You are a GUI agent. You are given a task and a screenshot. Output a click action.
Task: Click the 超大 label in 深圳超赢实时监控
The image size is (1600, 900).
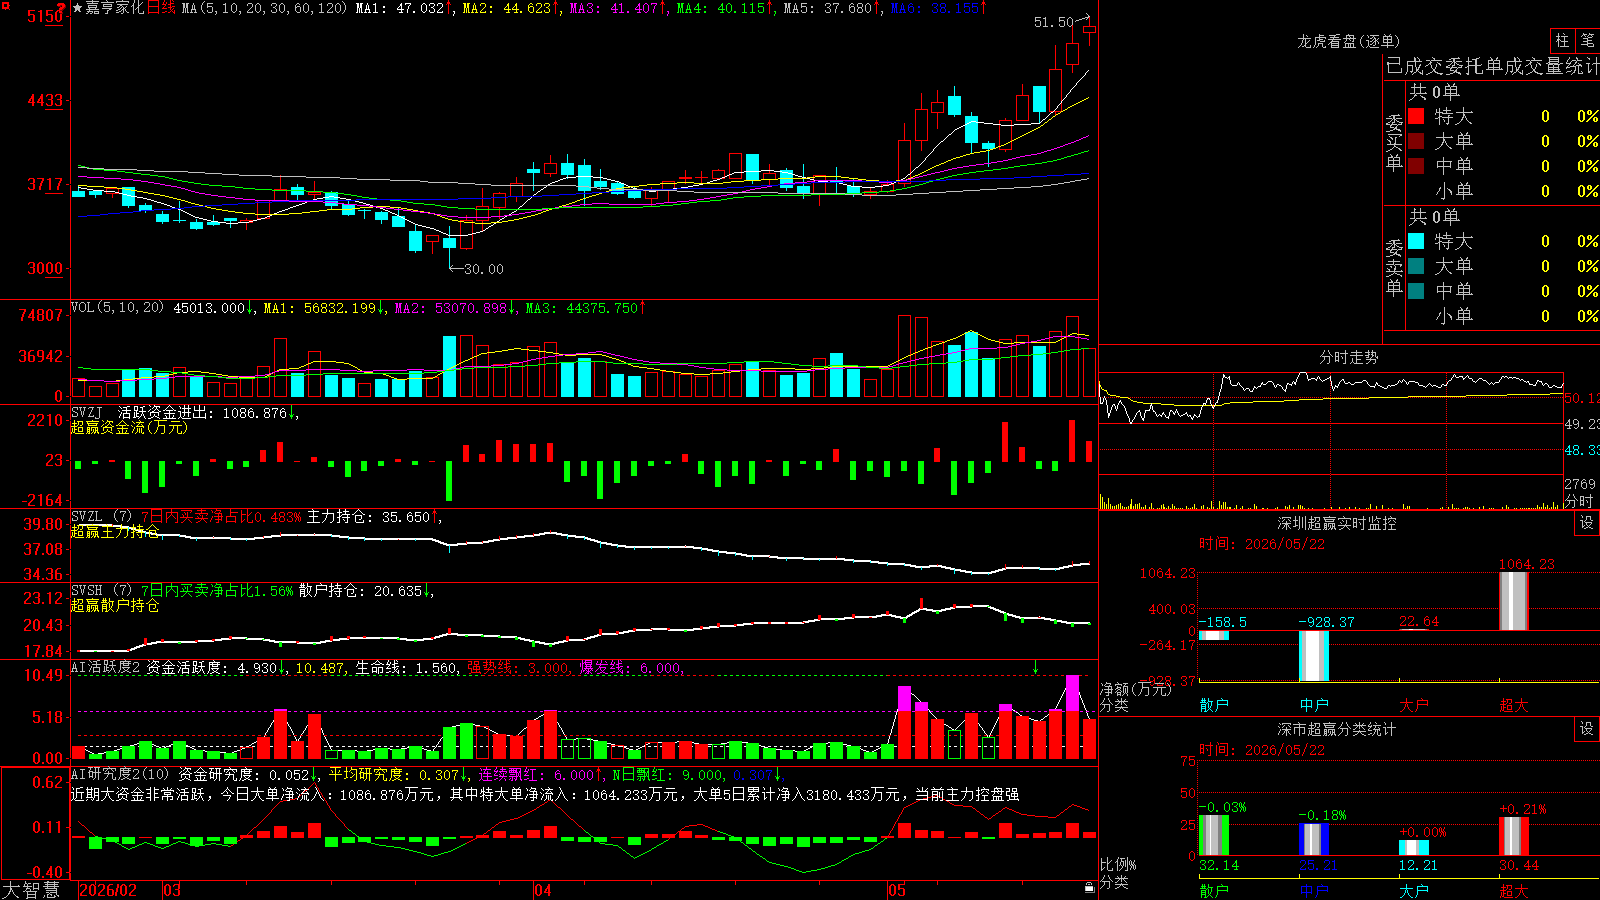coord(1514,705)
